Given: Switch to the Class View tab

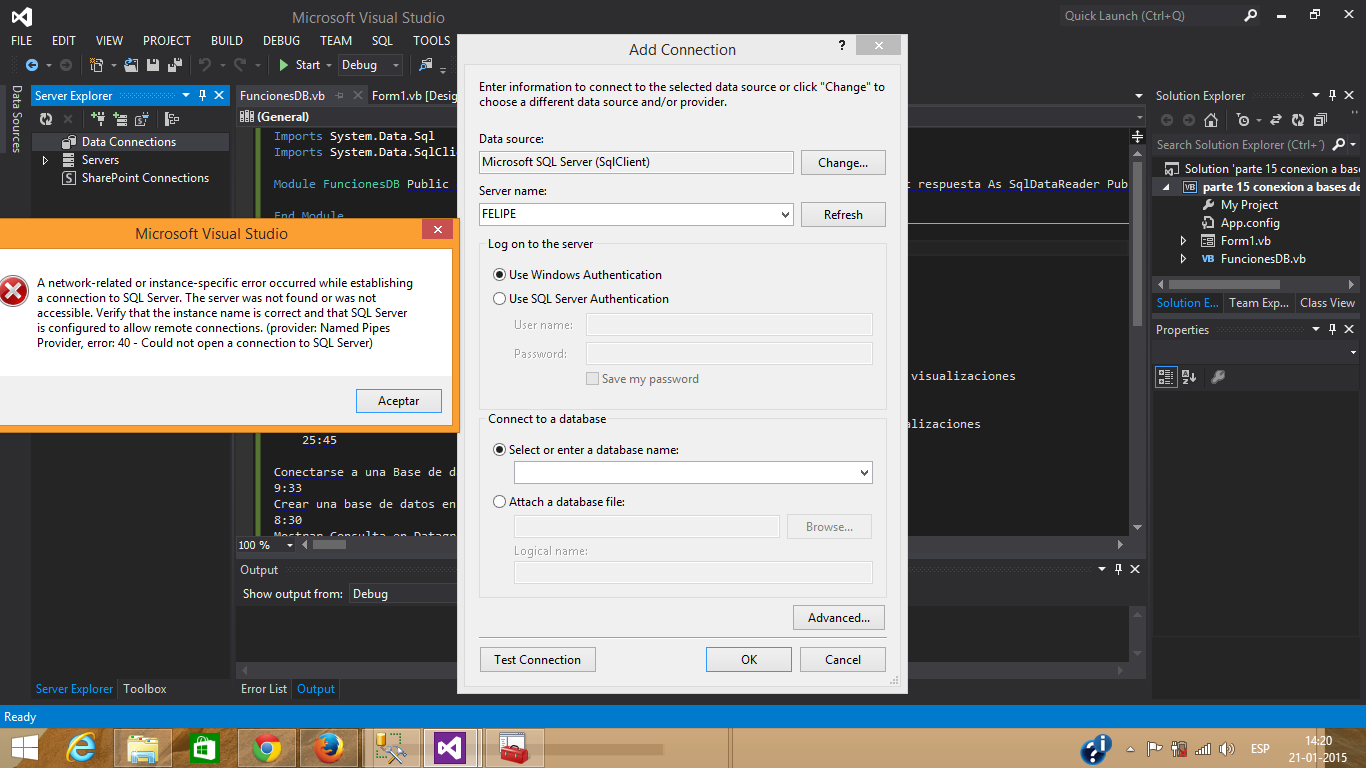Looking at the screenshot, I should (x=1327, y=303).
